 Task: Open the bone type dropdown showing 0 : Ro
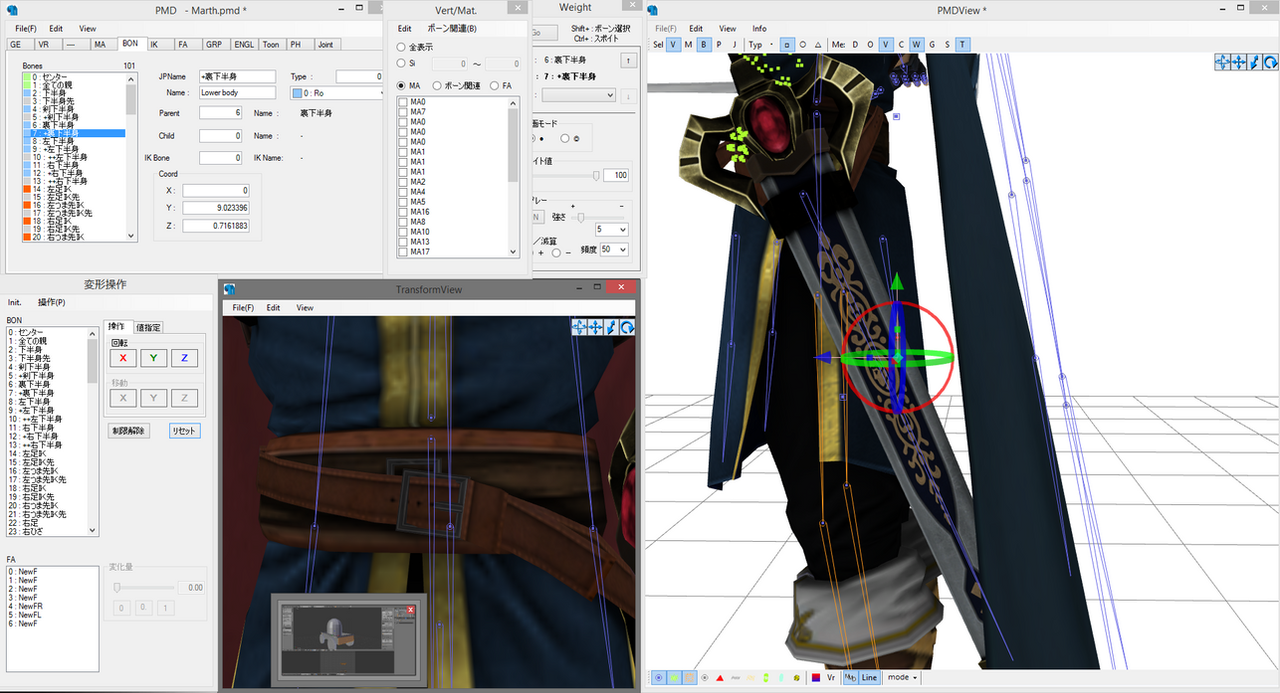click(x=337, y=93)
